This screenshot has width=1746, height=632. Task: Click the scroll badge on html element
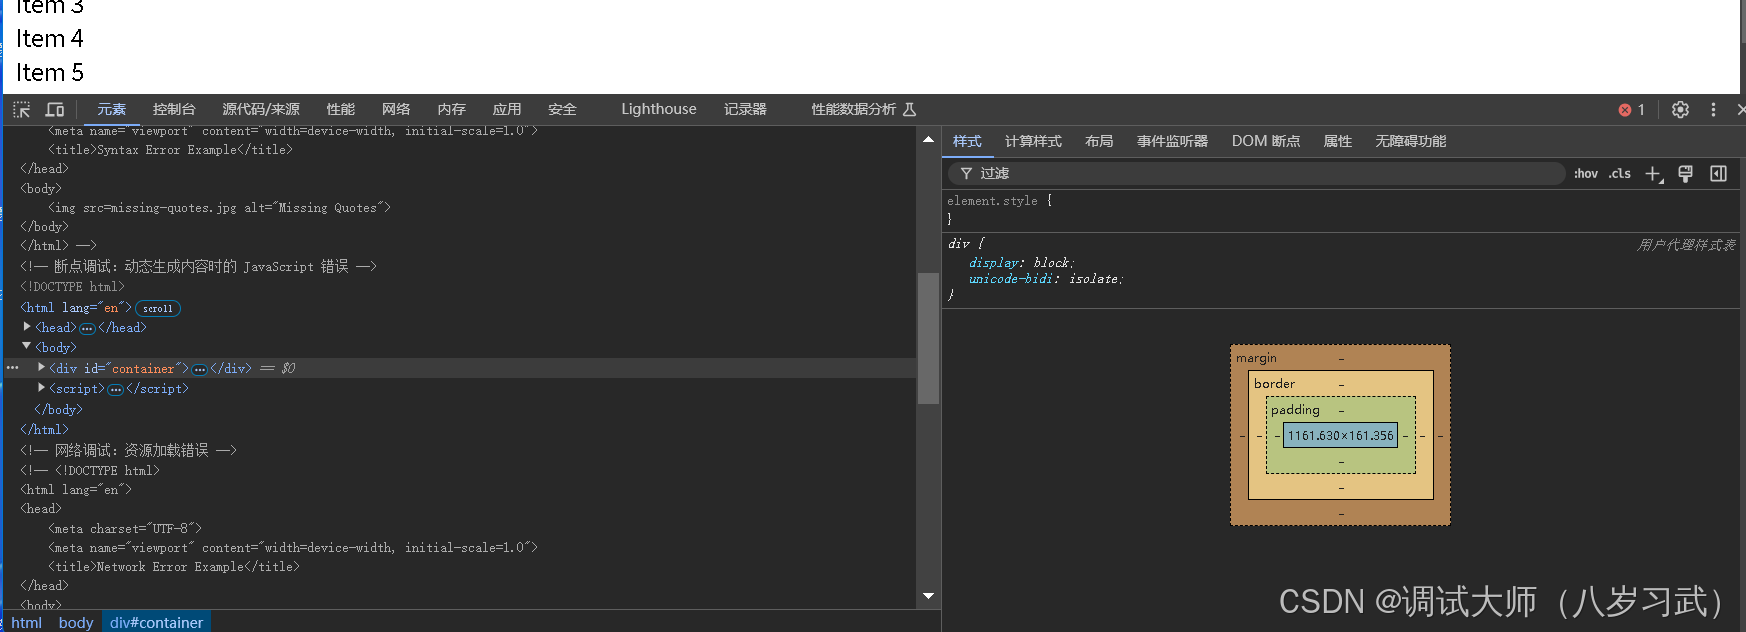158,308
